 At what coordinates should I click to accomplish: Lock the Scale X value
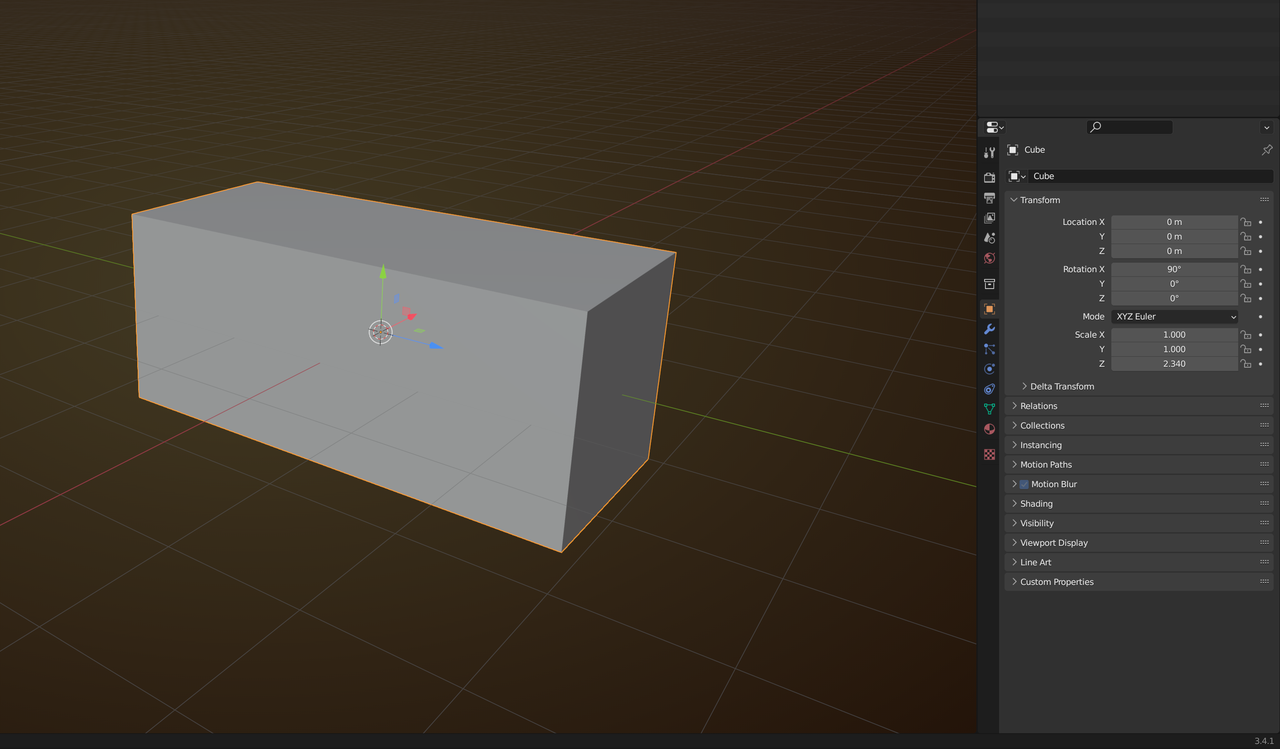[1246, 335]
